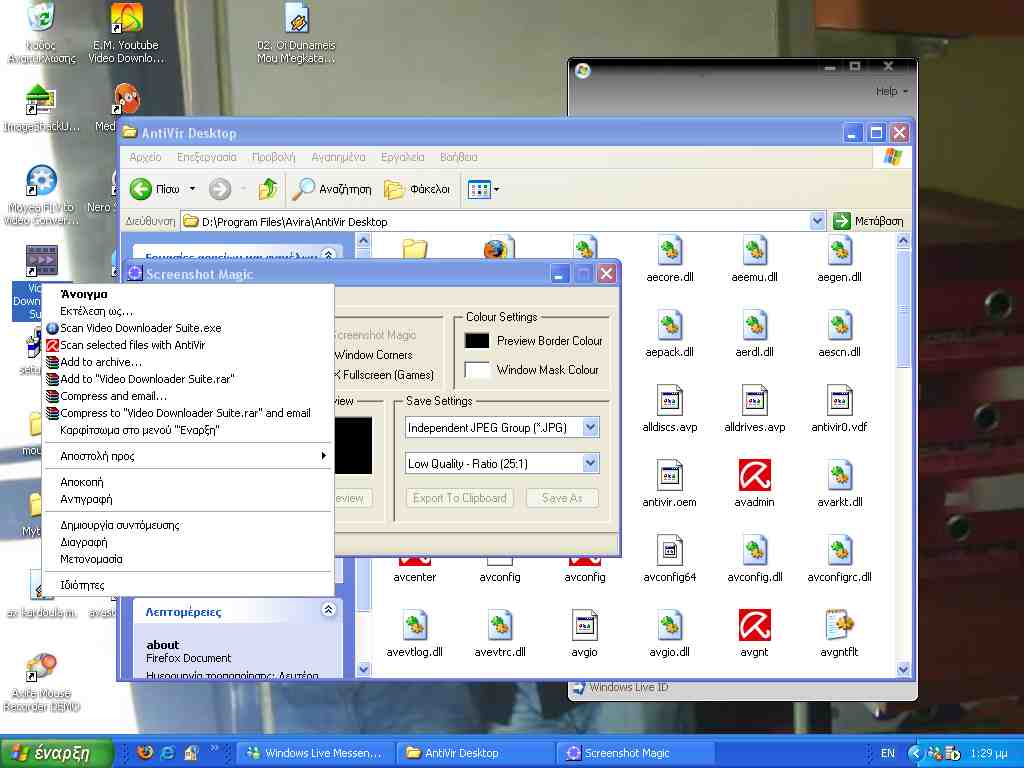The image size is (1024, 768).
Task: Collapse top task panel chevron in sidebar
Action: click(x=328, y=253)
